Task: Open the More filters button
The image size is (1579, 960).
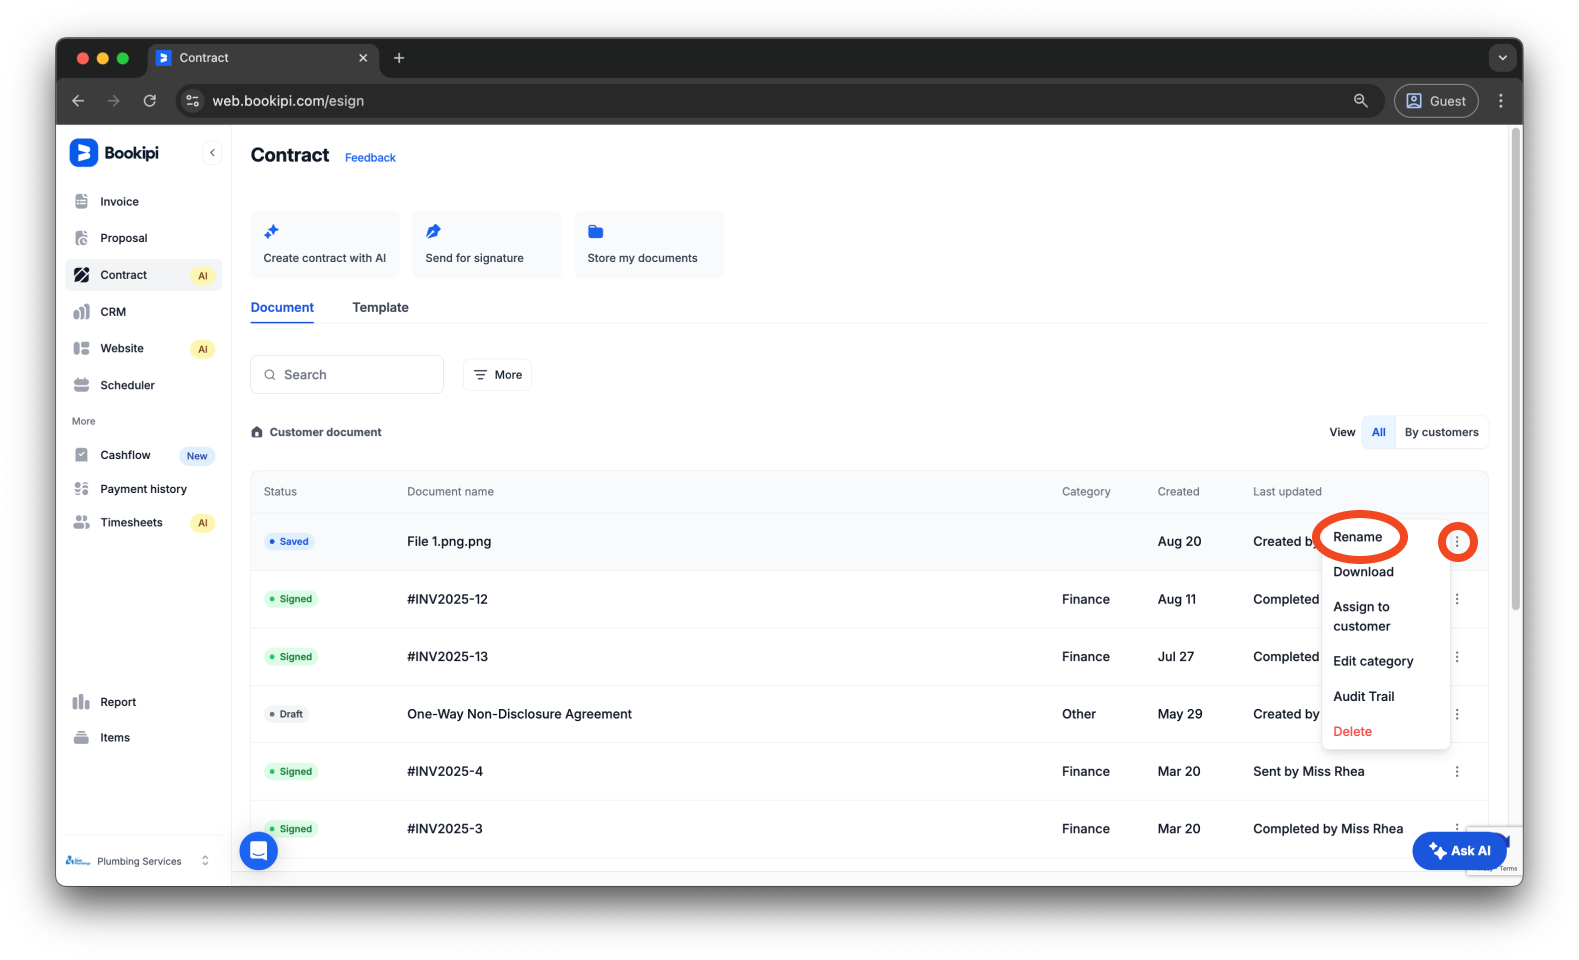Action: coord(497,375)
